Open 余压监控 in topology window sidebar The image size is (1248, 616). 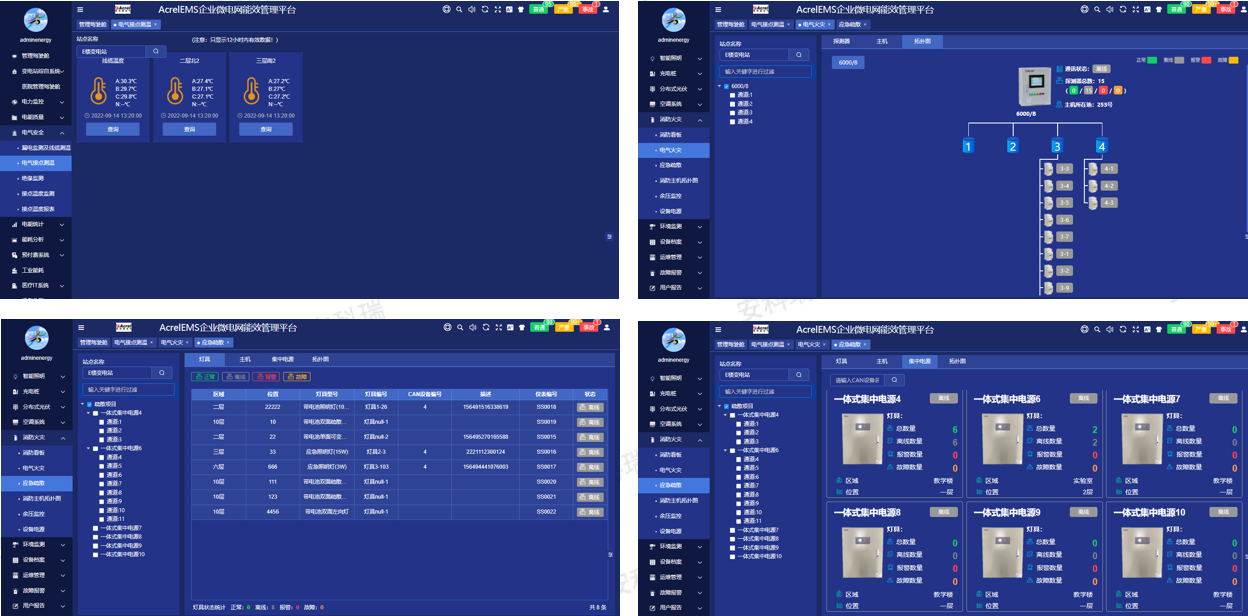[671, 196]
